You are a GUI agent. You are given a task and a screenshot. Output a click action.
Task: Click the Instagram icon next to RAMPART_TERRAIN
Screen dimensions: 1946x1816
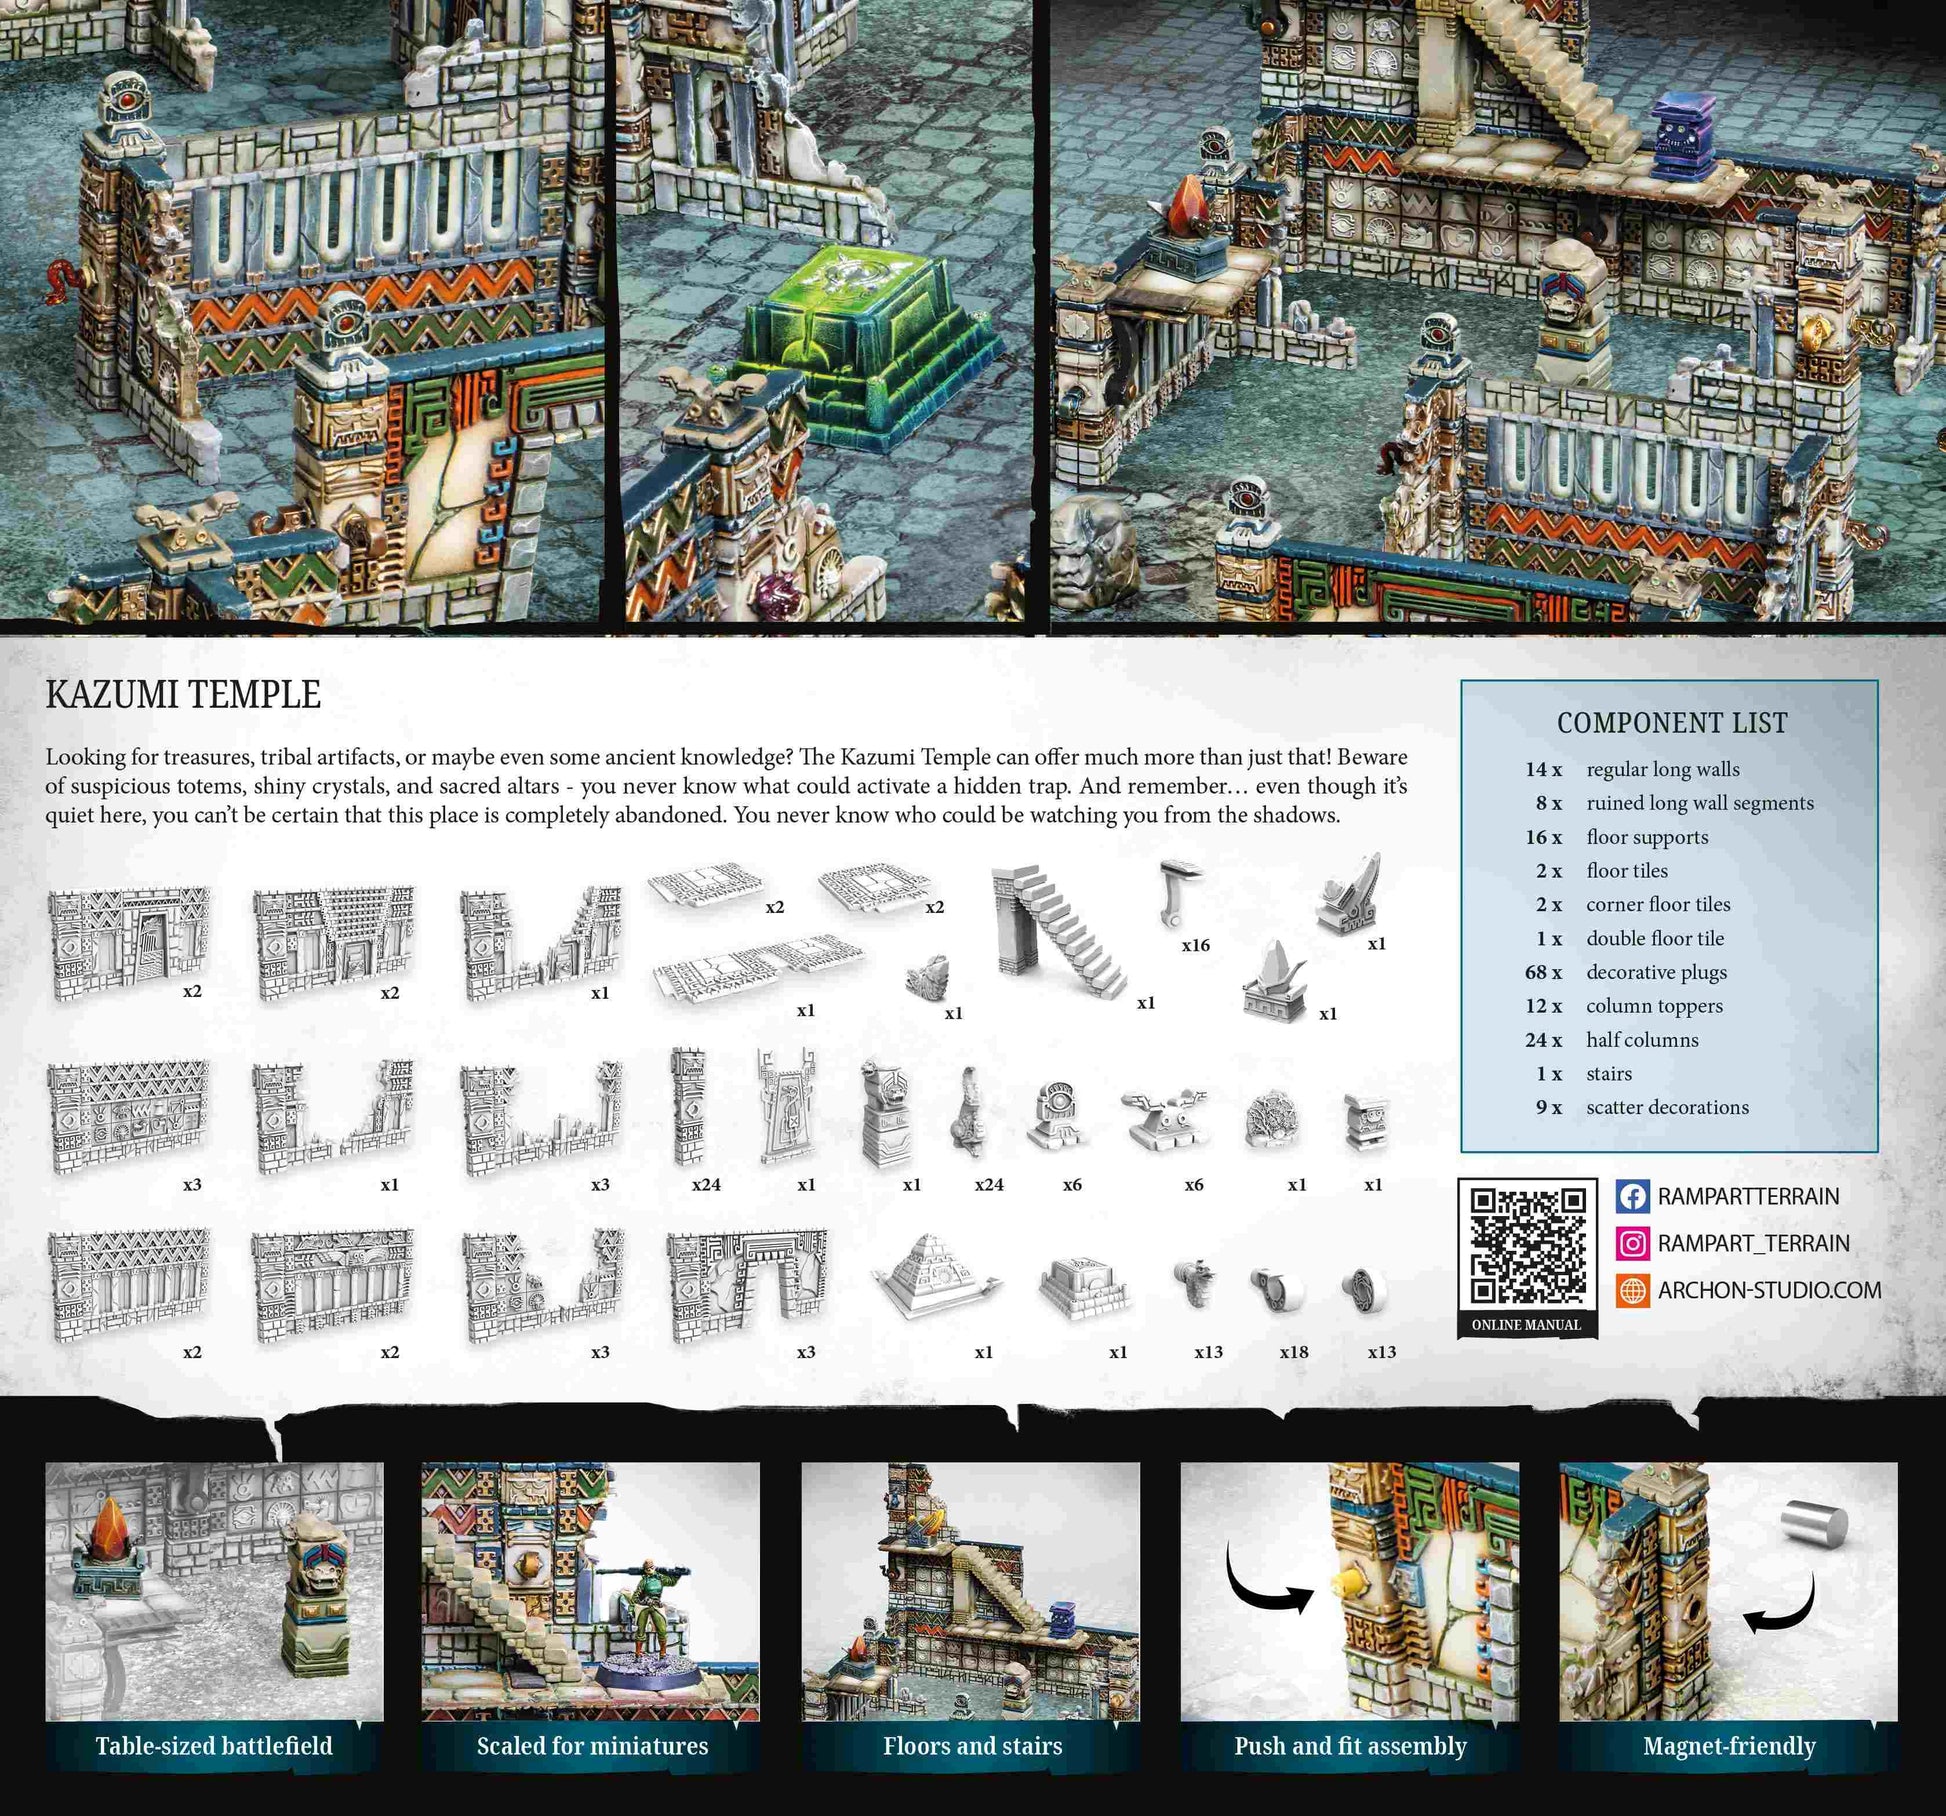click(x=1632, y=1243)
